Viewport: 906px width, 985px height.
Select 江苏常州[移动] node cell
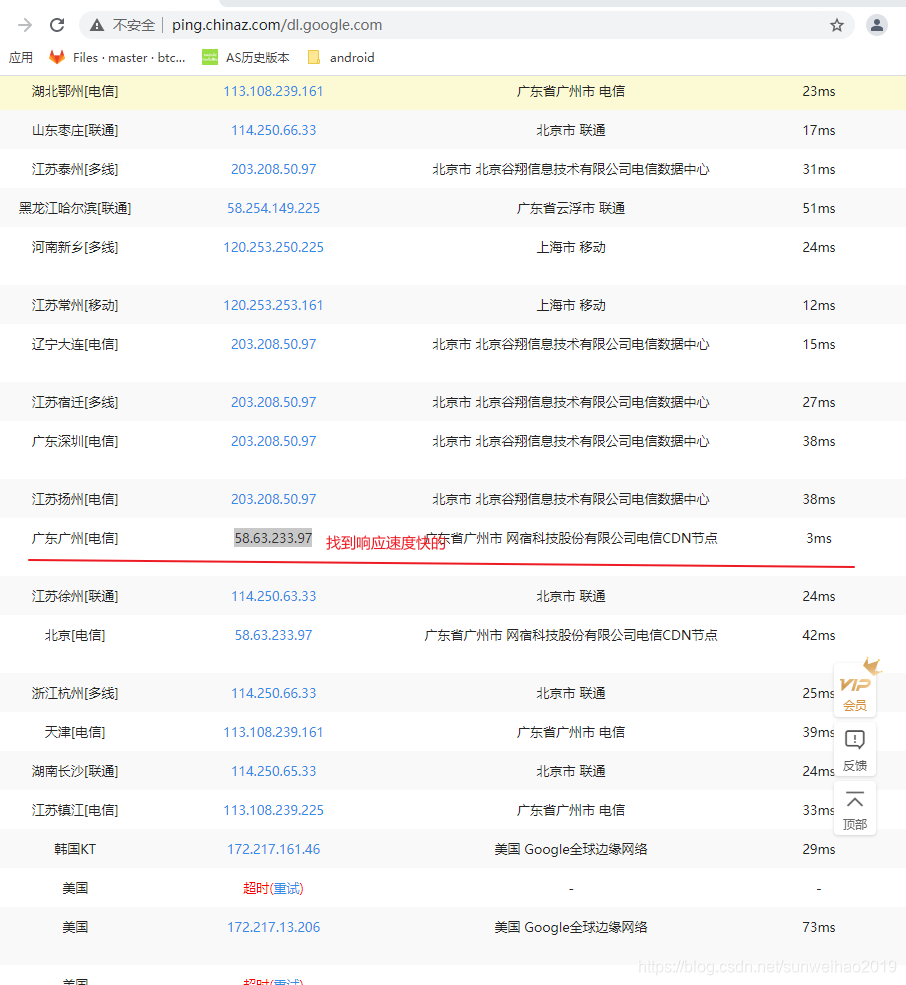coord(75,305)
